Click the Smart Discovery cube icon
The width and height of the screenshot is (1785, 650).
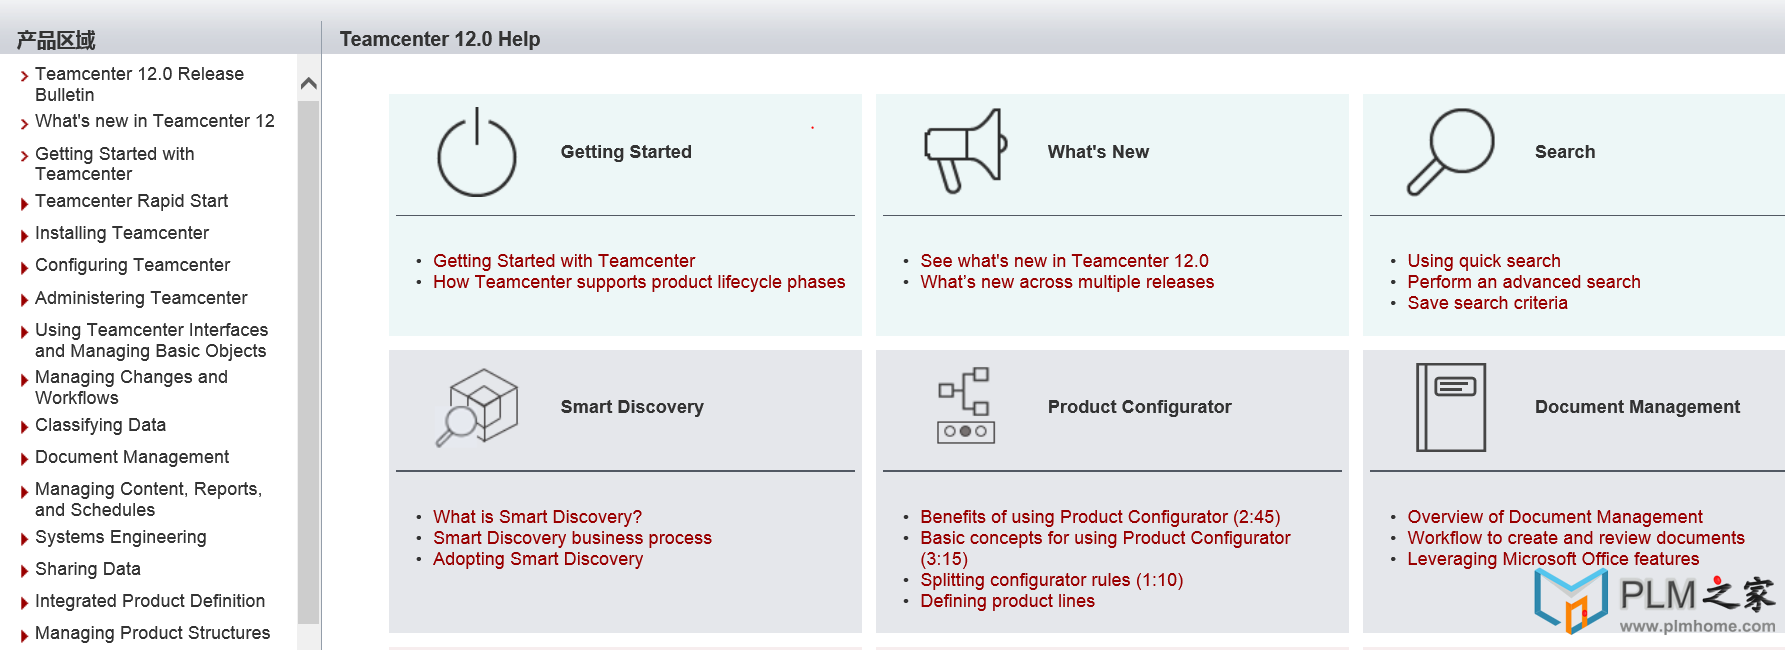tap(477, 407)
